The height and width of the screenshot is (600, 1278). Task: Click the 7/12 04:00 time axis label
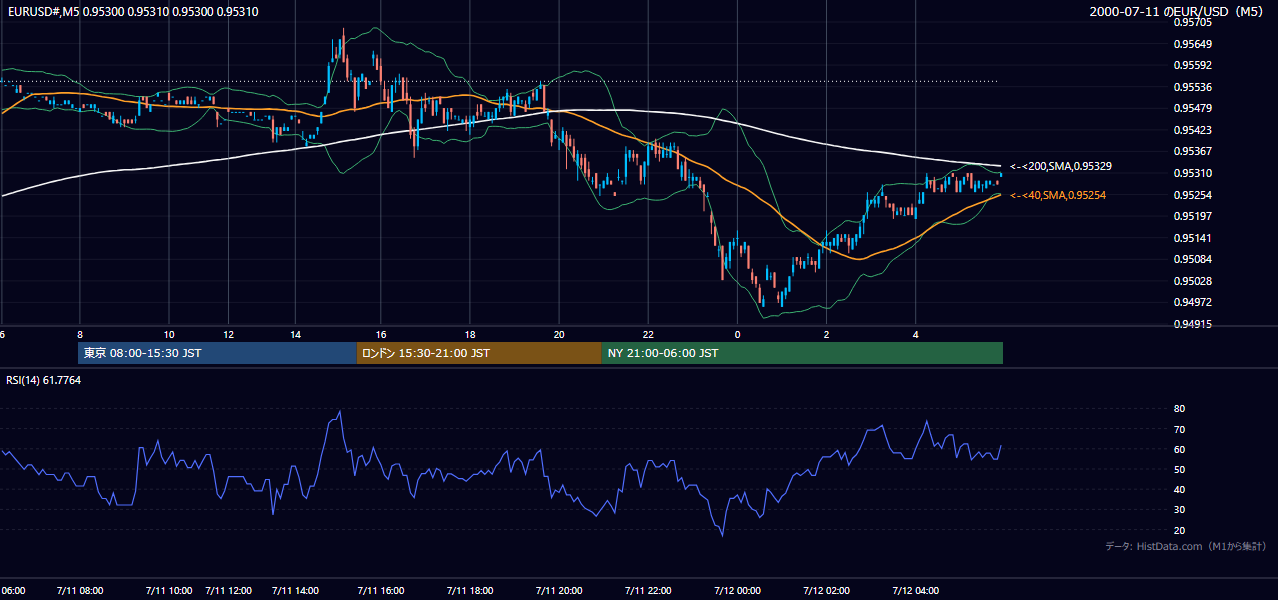coord(916,590)
